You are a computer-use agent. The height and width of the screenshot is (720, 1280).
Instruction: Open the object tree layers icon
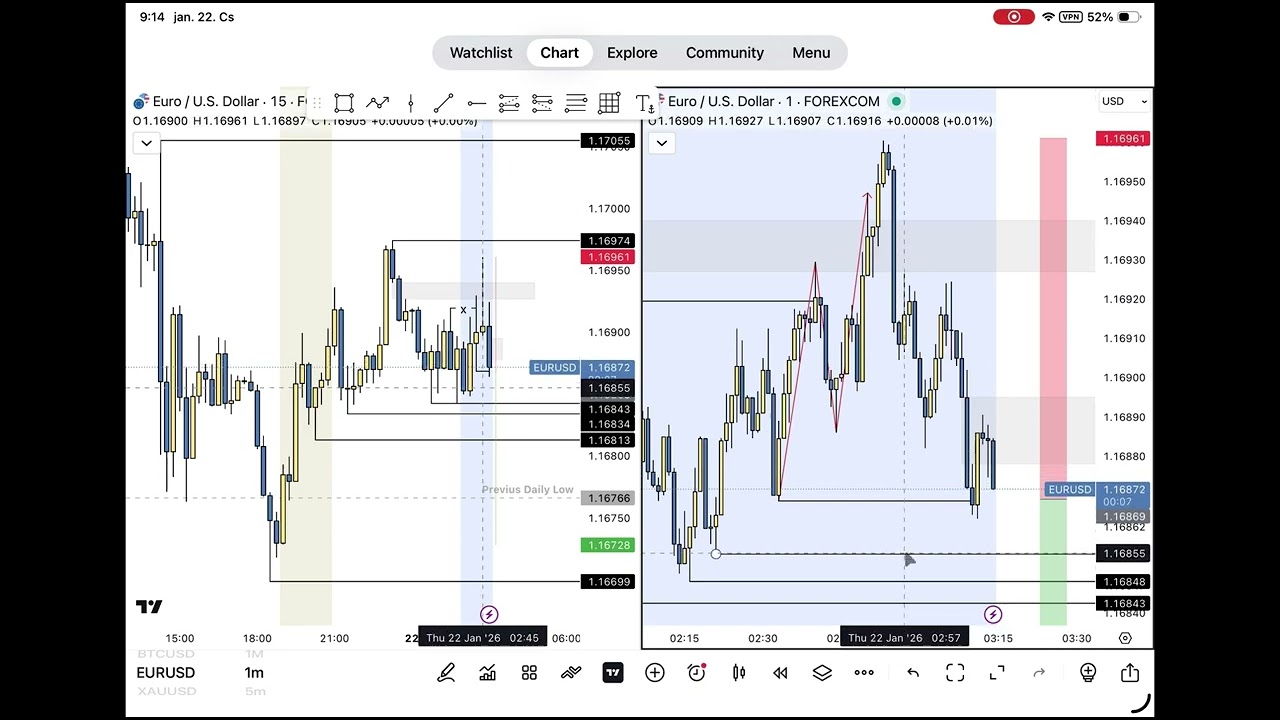pos(822,673)
